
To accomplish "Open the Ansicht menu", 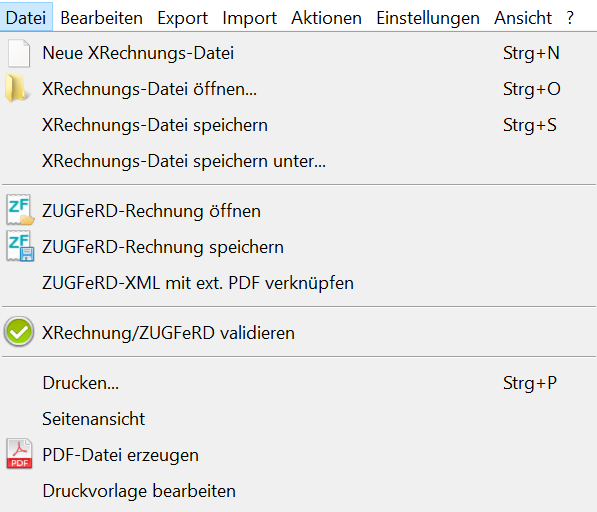I will pyautogui.click(x=523, y=18).
